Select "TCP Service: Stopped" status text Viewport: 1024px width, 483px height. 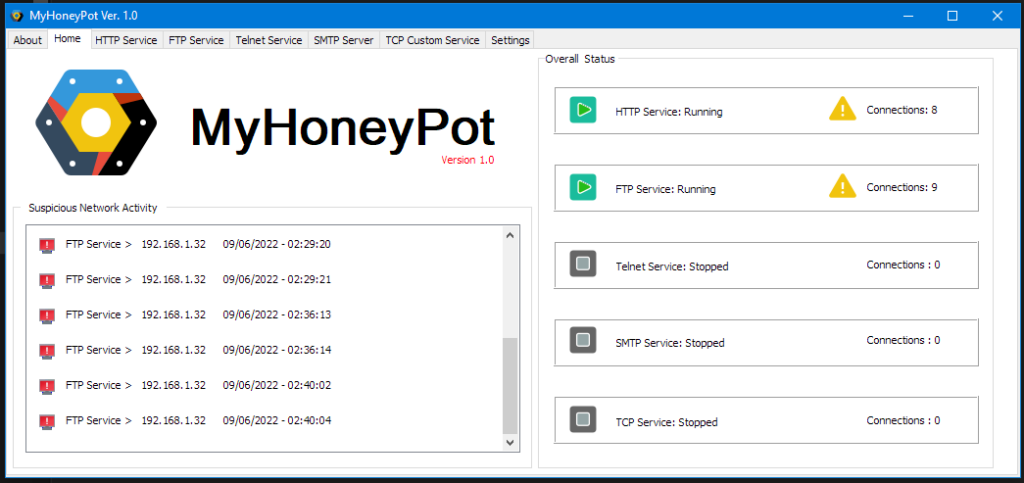[x=666, y=422]
